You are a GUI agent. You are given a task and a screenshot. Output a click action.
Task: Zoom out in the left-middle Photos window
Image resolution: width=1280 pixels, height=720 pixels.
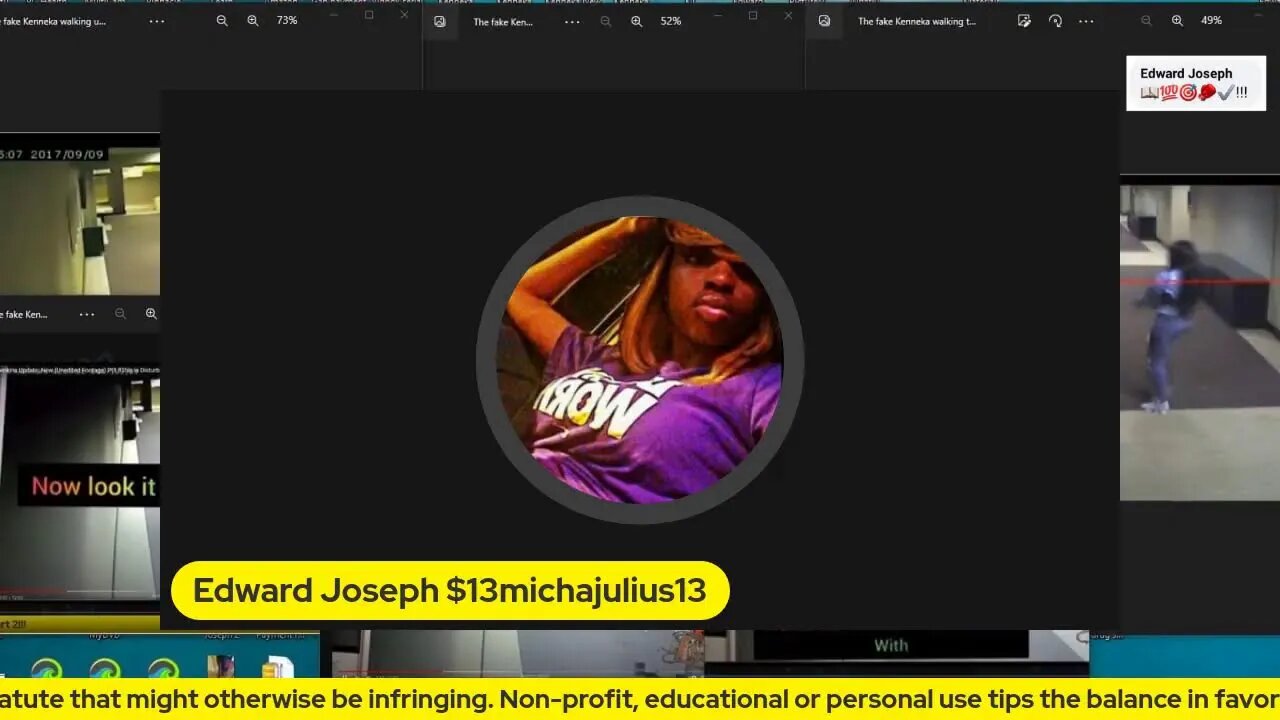click(120, 314)
